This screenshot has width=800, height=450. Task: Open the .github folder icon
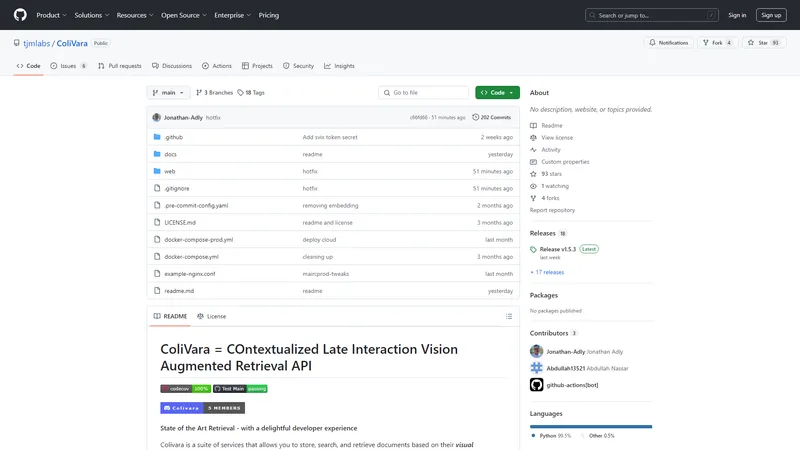click(157, 137)
